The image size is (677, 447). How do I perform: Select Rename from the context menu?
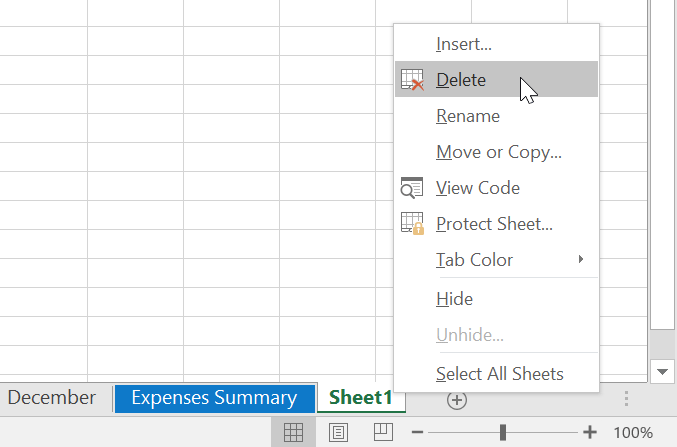468,116
